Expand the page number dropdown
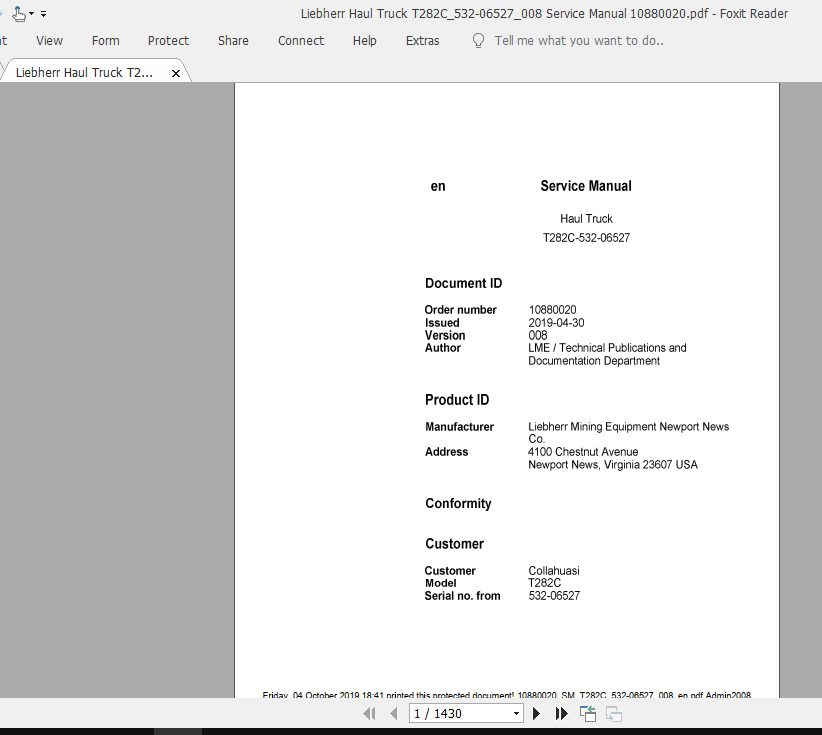Viewport: 822px width, 735px height. click(x=516, y=714)
